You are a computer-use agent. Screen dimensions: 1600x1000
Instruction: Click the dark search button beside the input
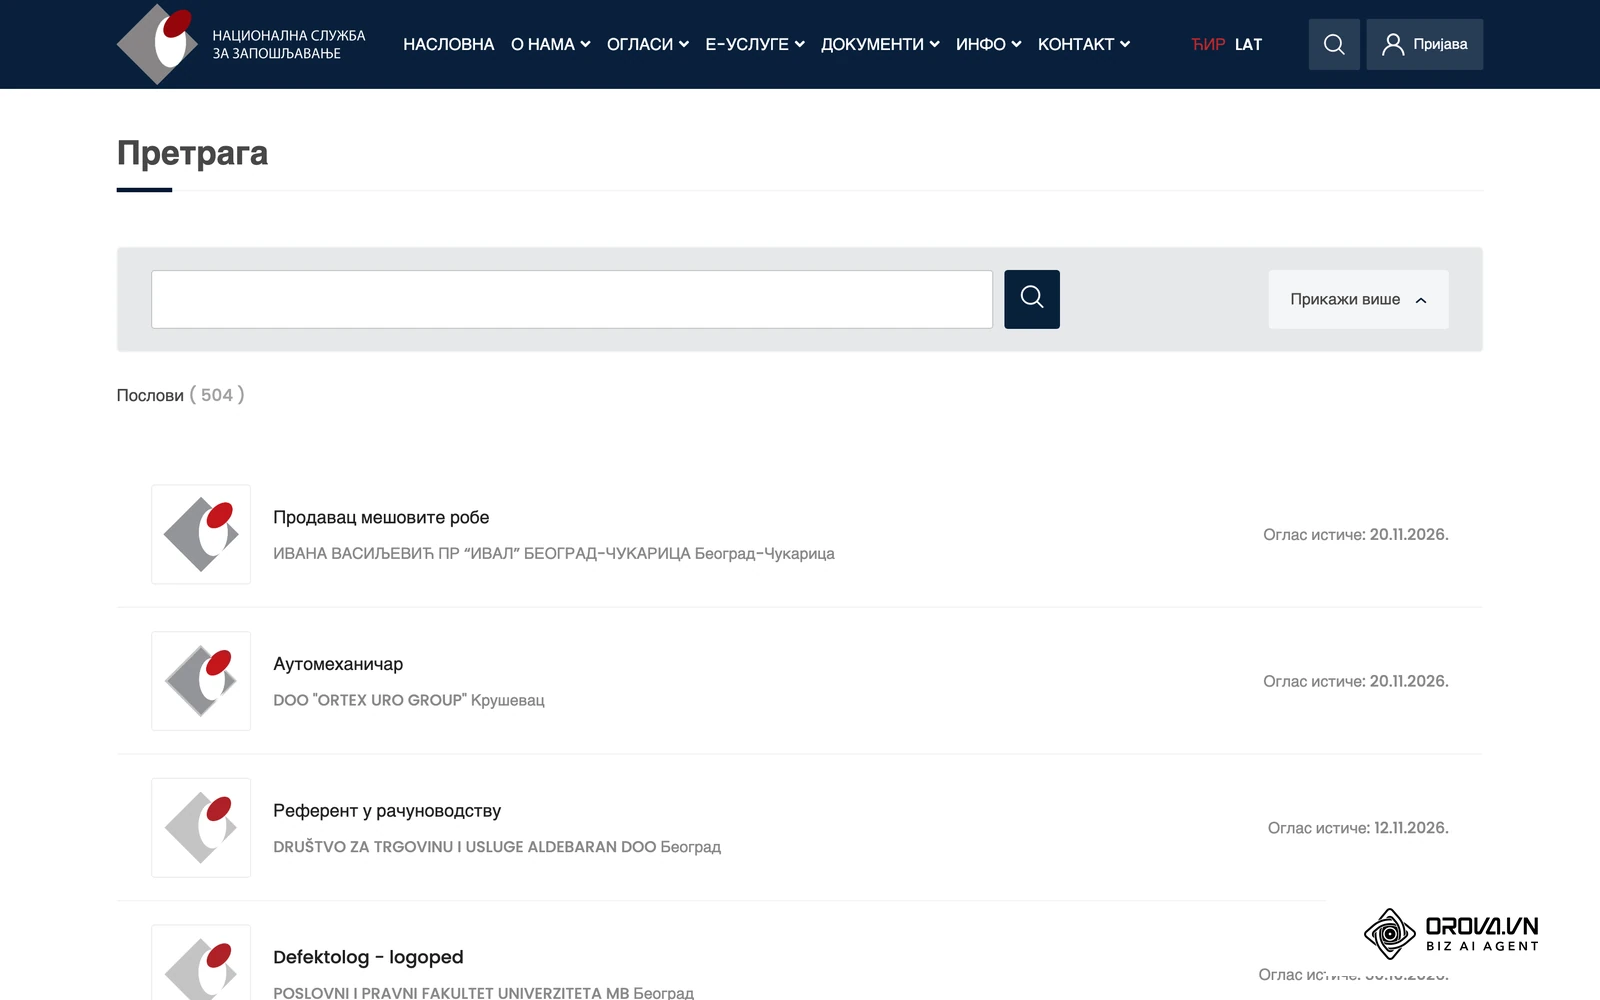tap(1032, 299)
